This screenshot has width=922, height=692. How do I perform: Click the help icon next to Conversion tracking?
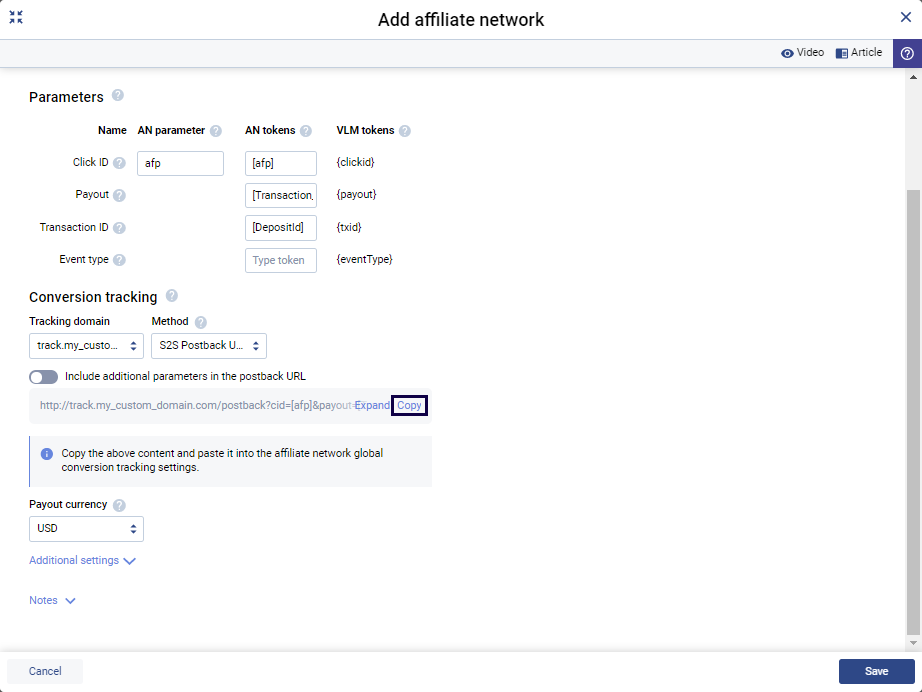coord(172,296)
